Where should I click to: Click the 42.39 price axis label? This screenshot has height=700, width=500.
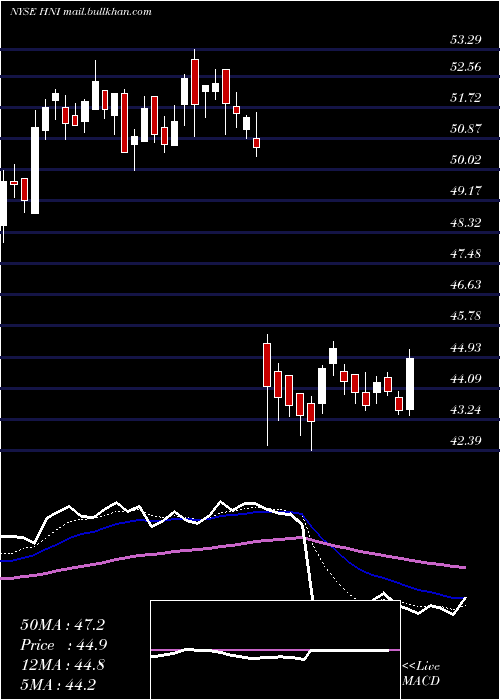(466, 441)
